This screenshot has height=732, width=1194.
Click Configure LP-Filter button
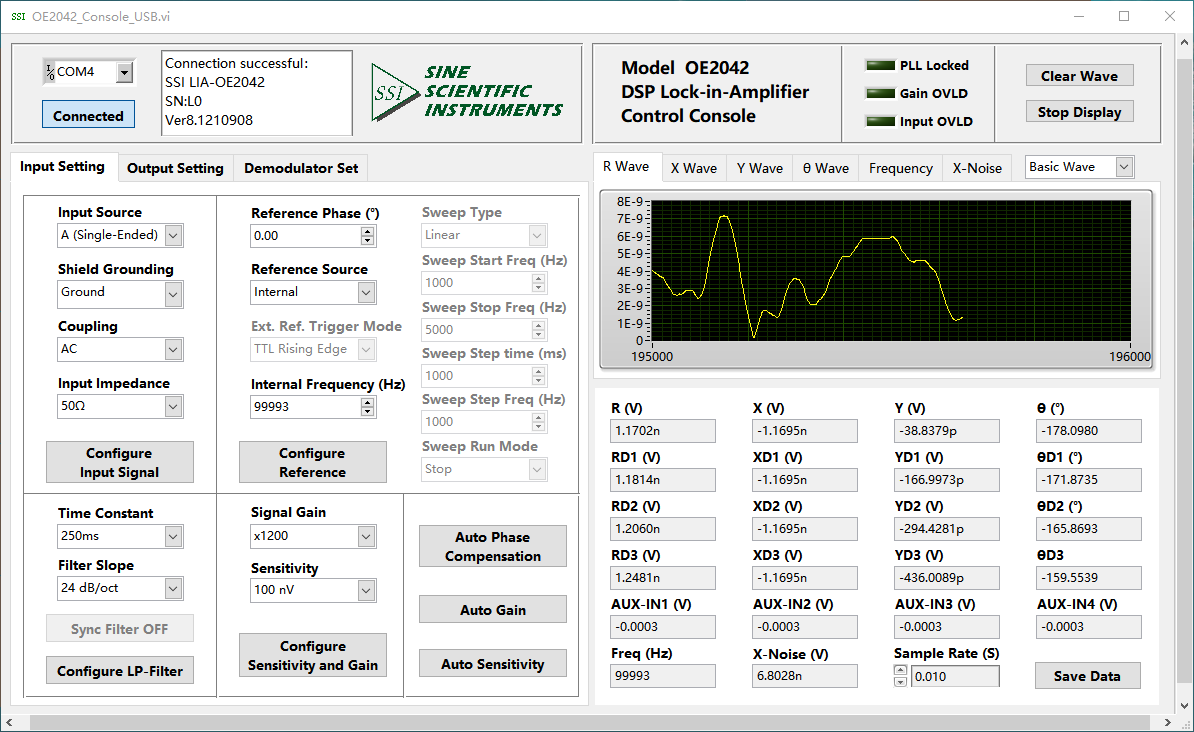(120, 671)
